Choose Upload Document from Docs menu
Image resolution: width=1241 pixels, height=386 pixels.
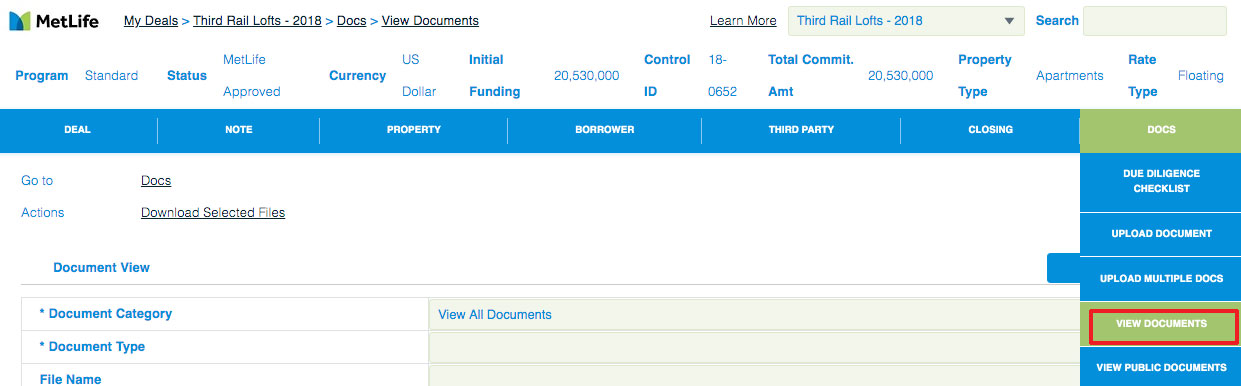1161,234
